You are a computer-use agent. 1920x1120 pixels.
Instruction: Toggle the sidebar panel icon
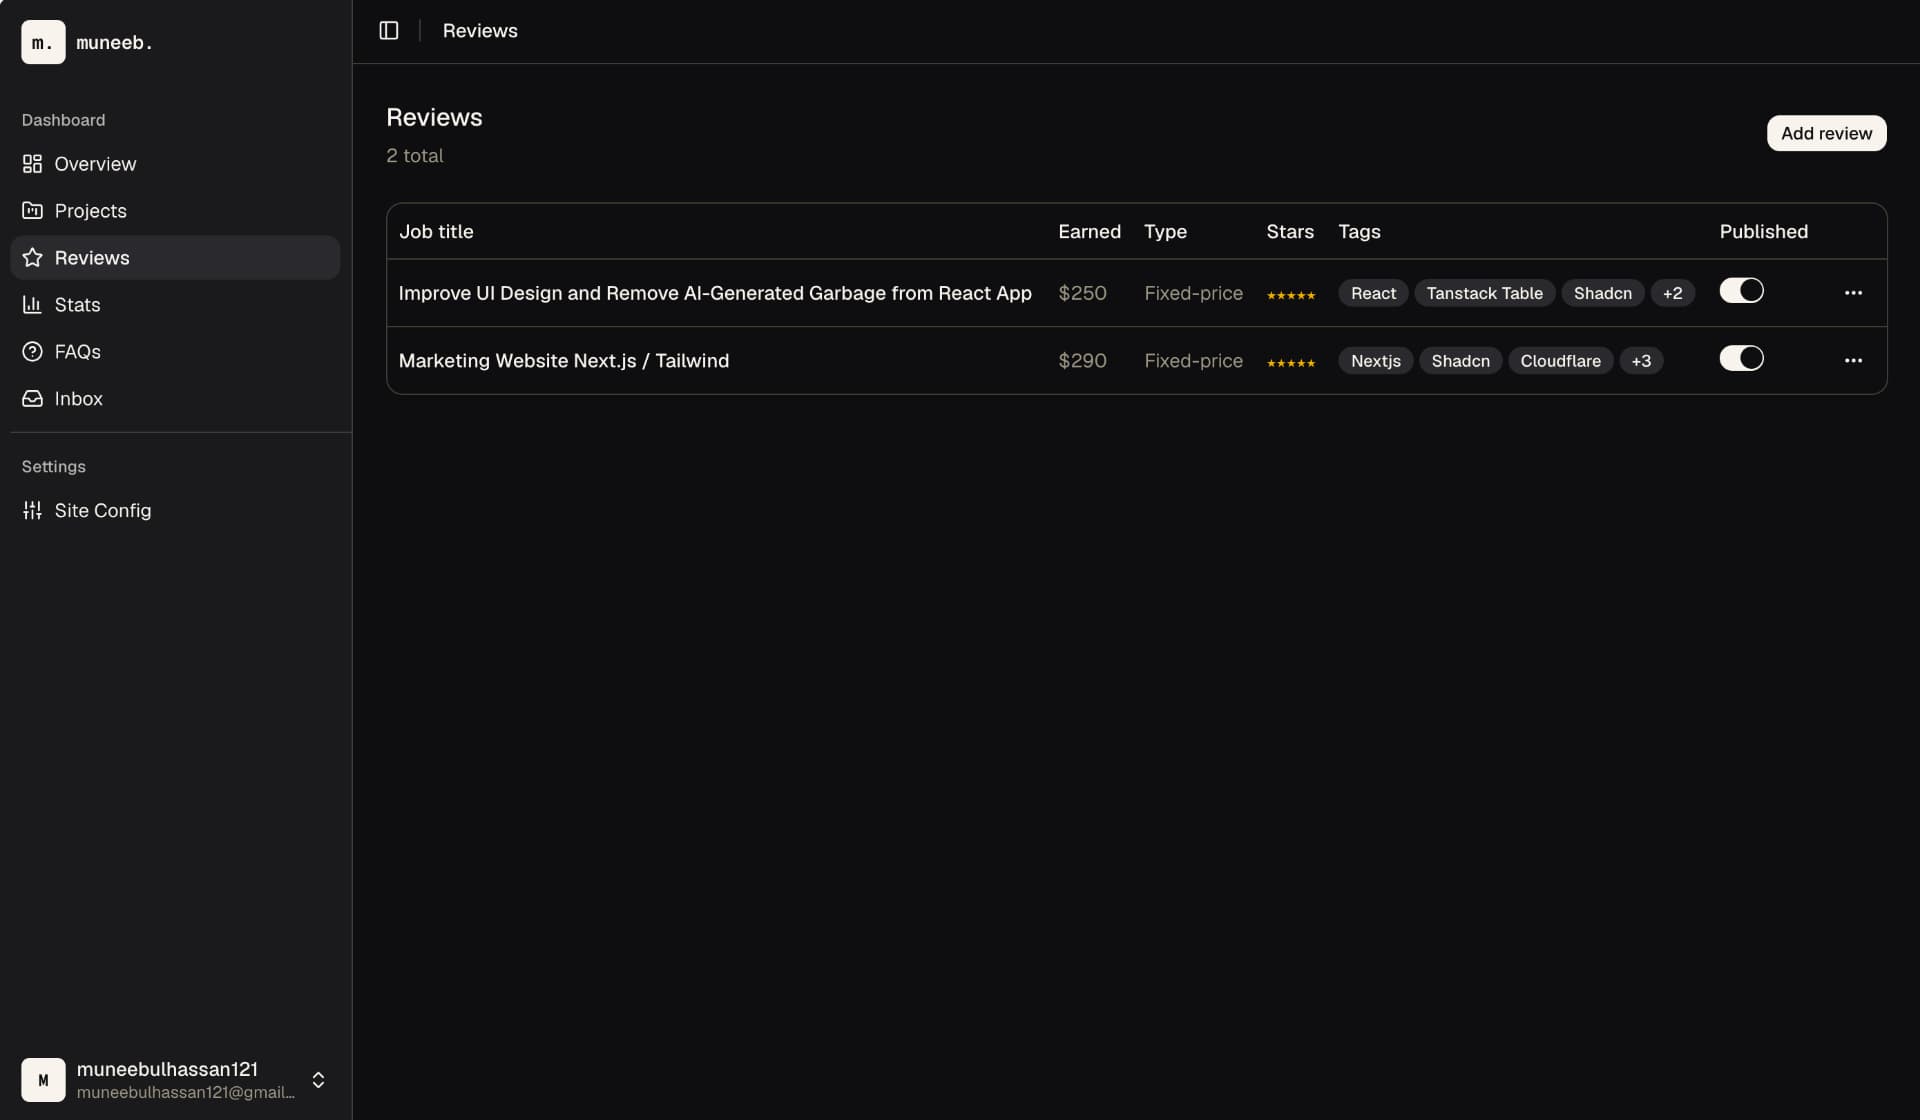coord(389,31)
